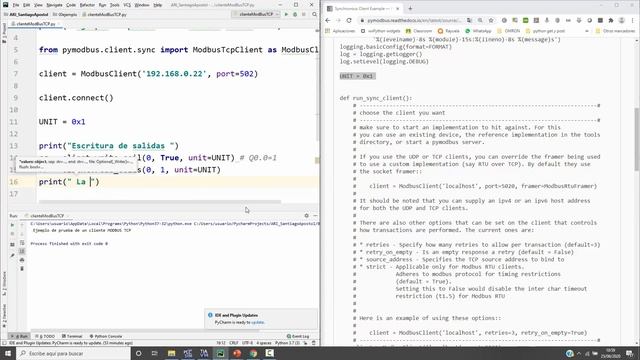Open the Aplicaciones bookmarks shortcut
The width and height of the screenshot is (640, 360).
pyautogui.click(x=341, y=31)
